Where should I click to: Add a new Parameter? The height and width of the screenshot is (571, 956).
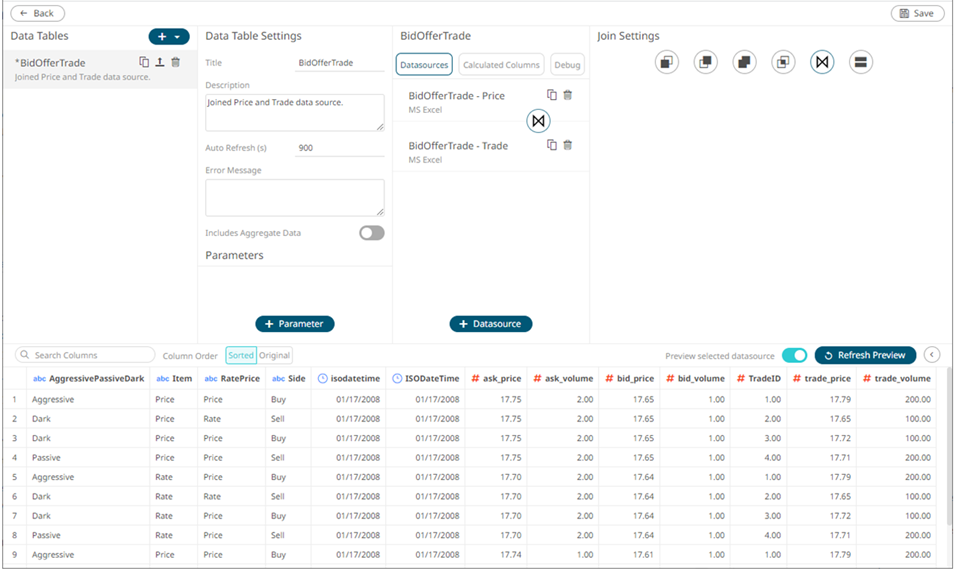pos(295,324)
